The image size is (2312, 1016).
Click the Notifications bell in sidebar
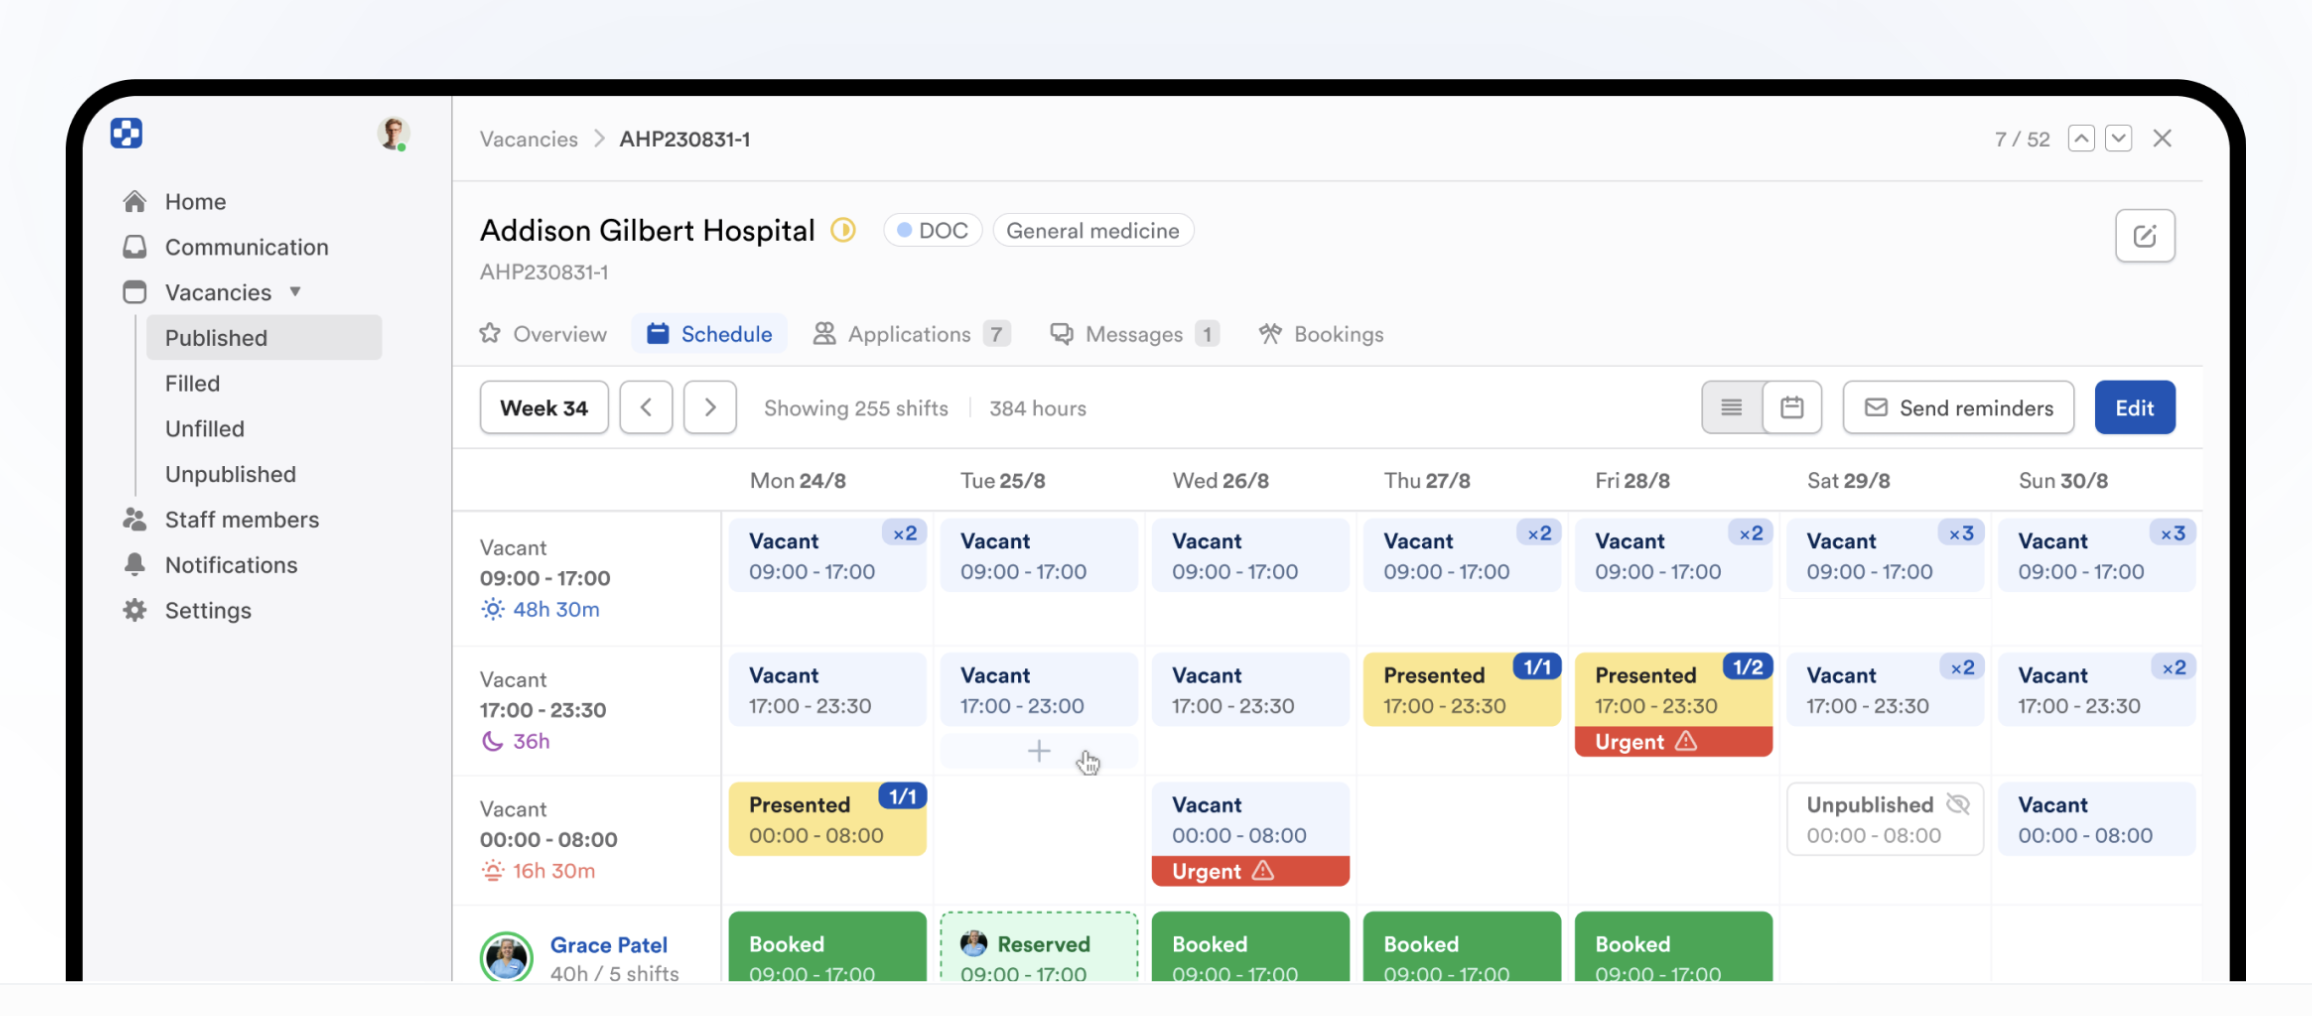pos(135,565)
